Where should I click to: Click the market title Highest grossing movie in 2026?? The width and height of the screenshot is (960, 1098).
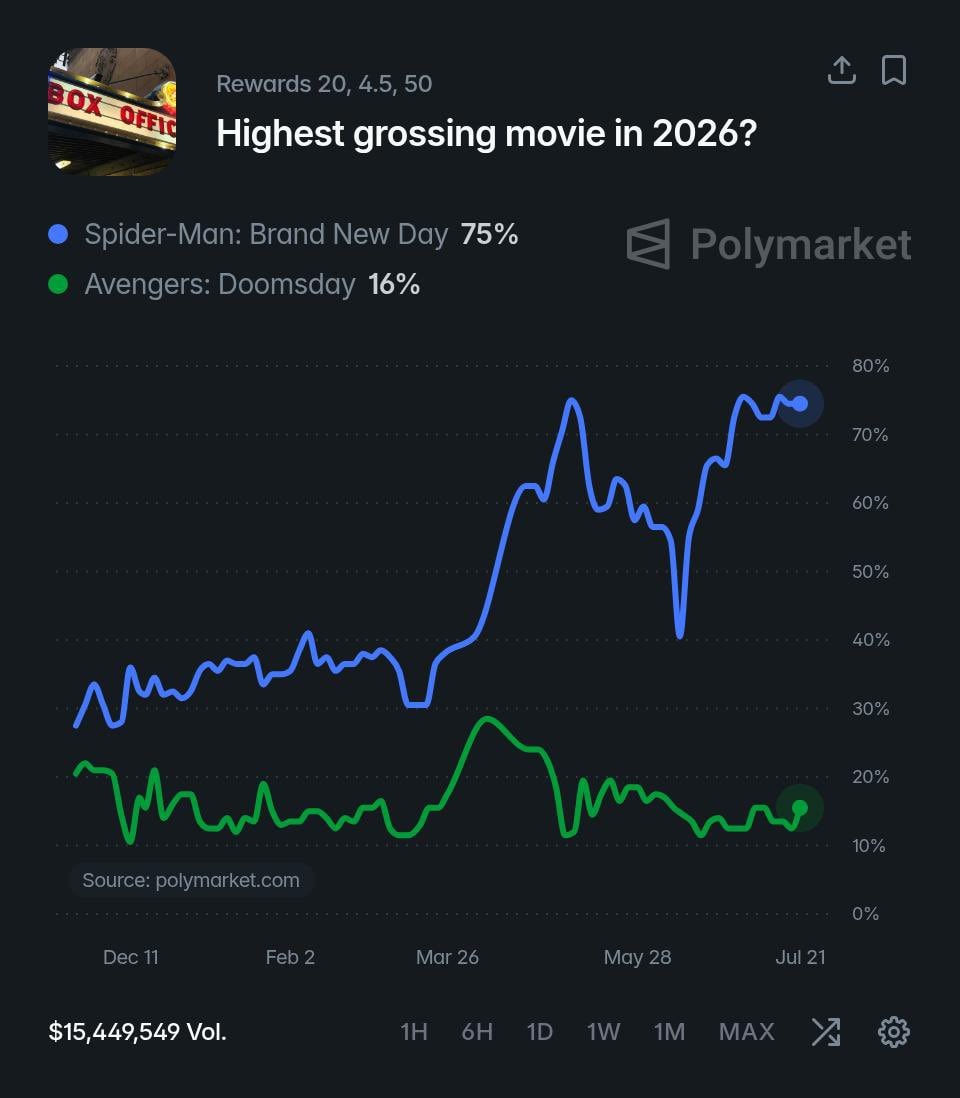point(487,133)
